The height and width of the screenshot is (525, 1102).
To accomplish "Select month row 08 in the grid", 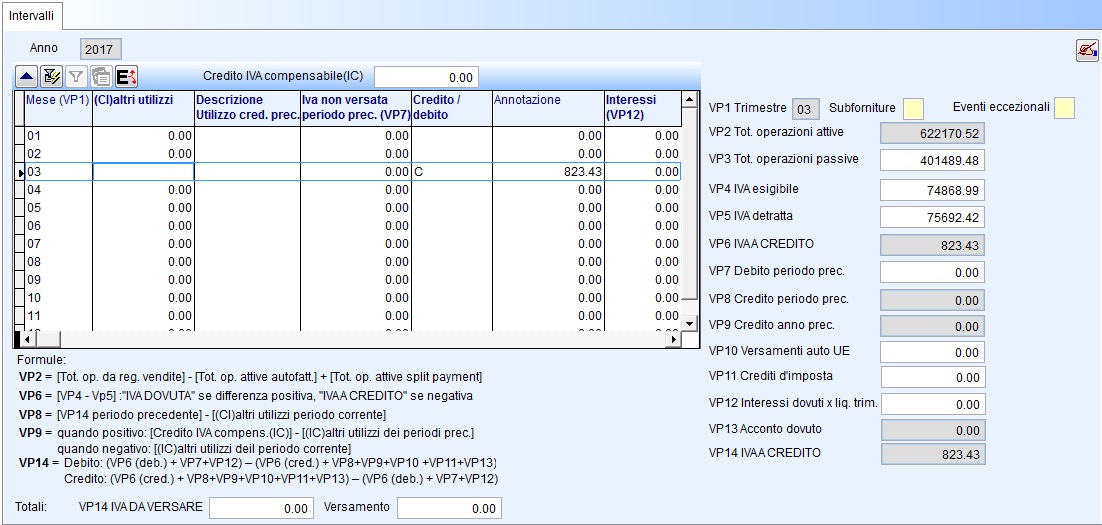I will (347, 262).
